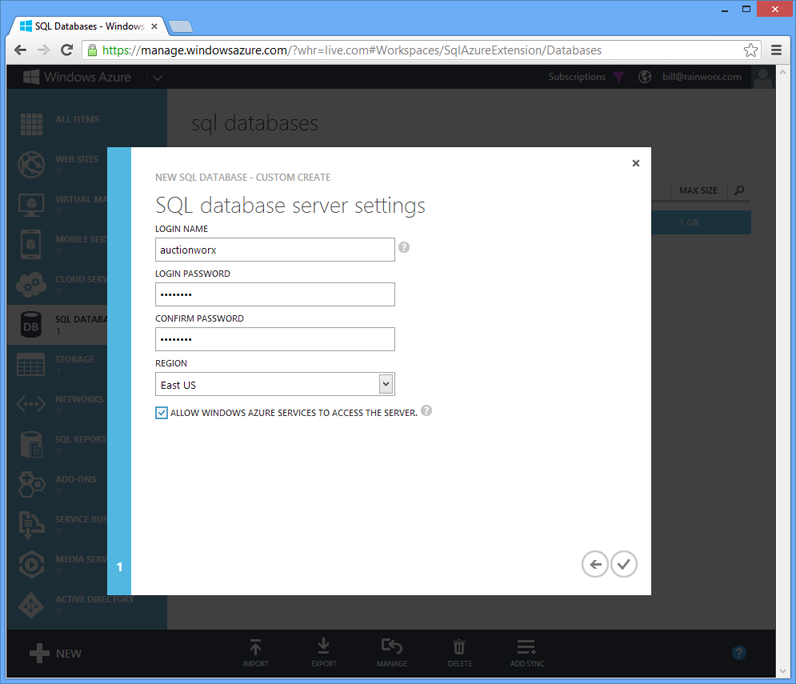The width and height of the screenshot is (796, 684).
Task: Click the WEB SITES sidebar label
Action: pyautogui.click(x=77, y=159)
